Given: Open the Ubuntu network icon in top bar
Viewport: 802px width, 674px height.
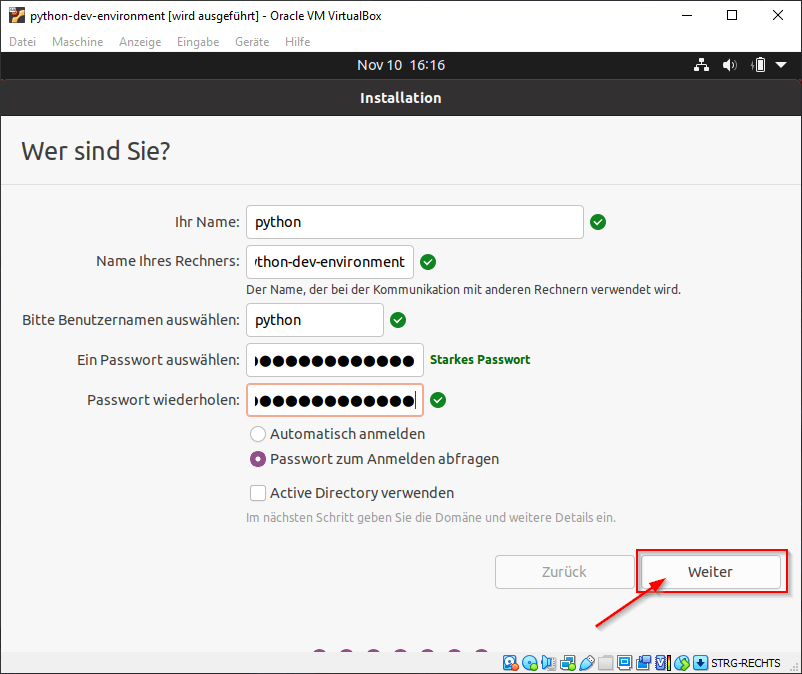Looking at the screenshot, I should (701, 64).
